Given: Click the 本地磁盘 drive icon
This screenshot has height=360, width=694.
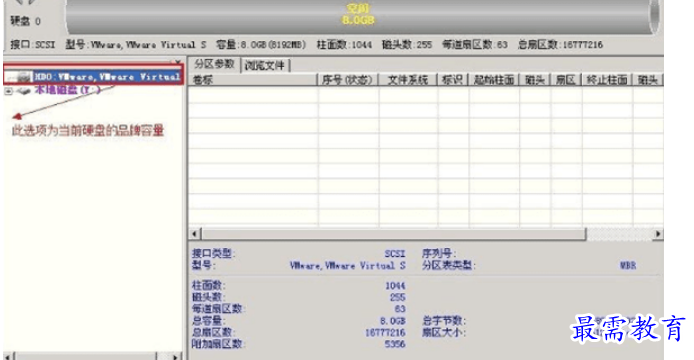Looking at the screenshot, I should click(x=23, y=91).
